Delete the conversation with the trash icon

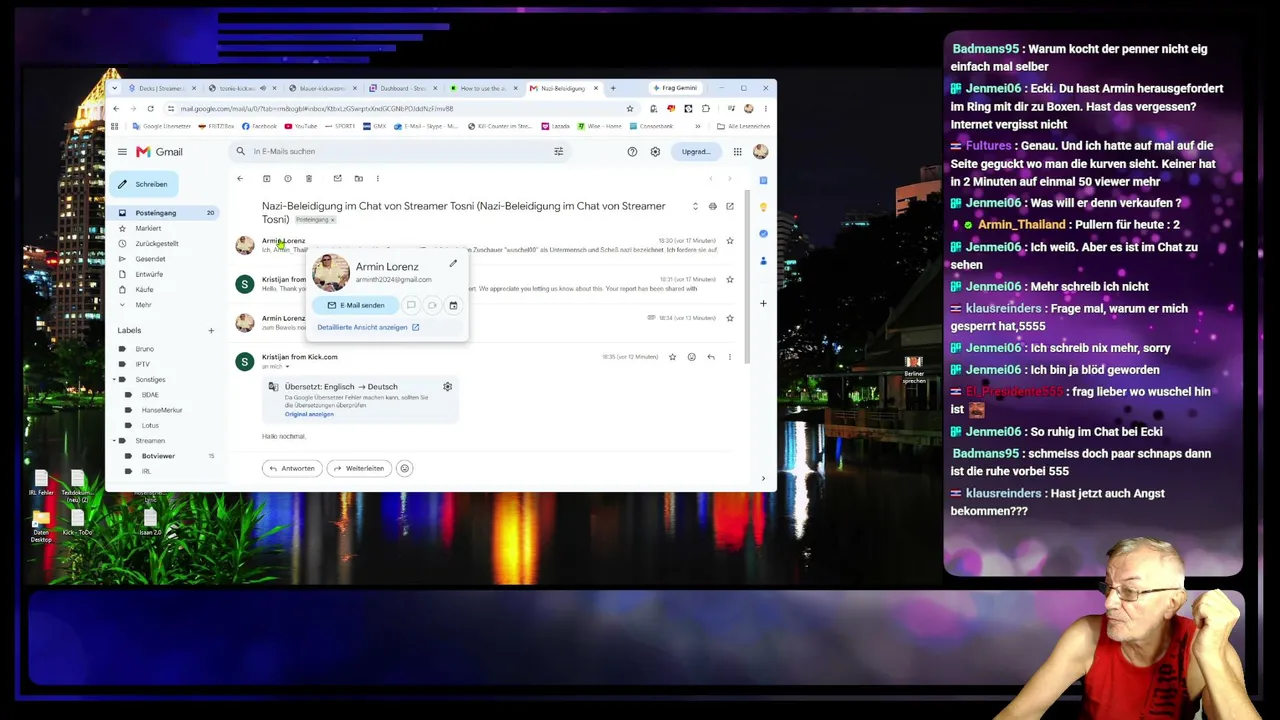[x=309, y=179]
